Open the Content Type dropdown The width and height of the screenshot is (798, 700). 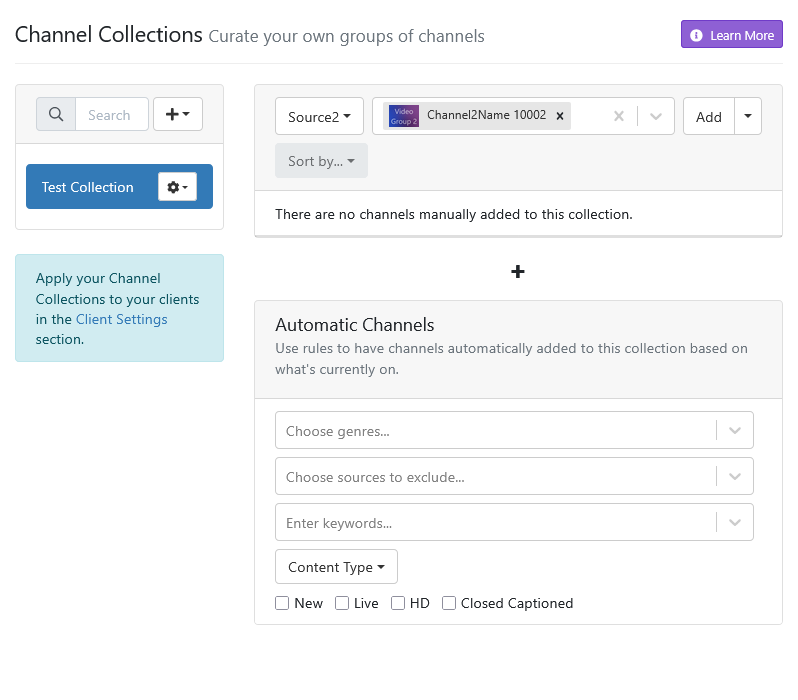point(336,567)
